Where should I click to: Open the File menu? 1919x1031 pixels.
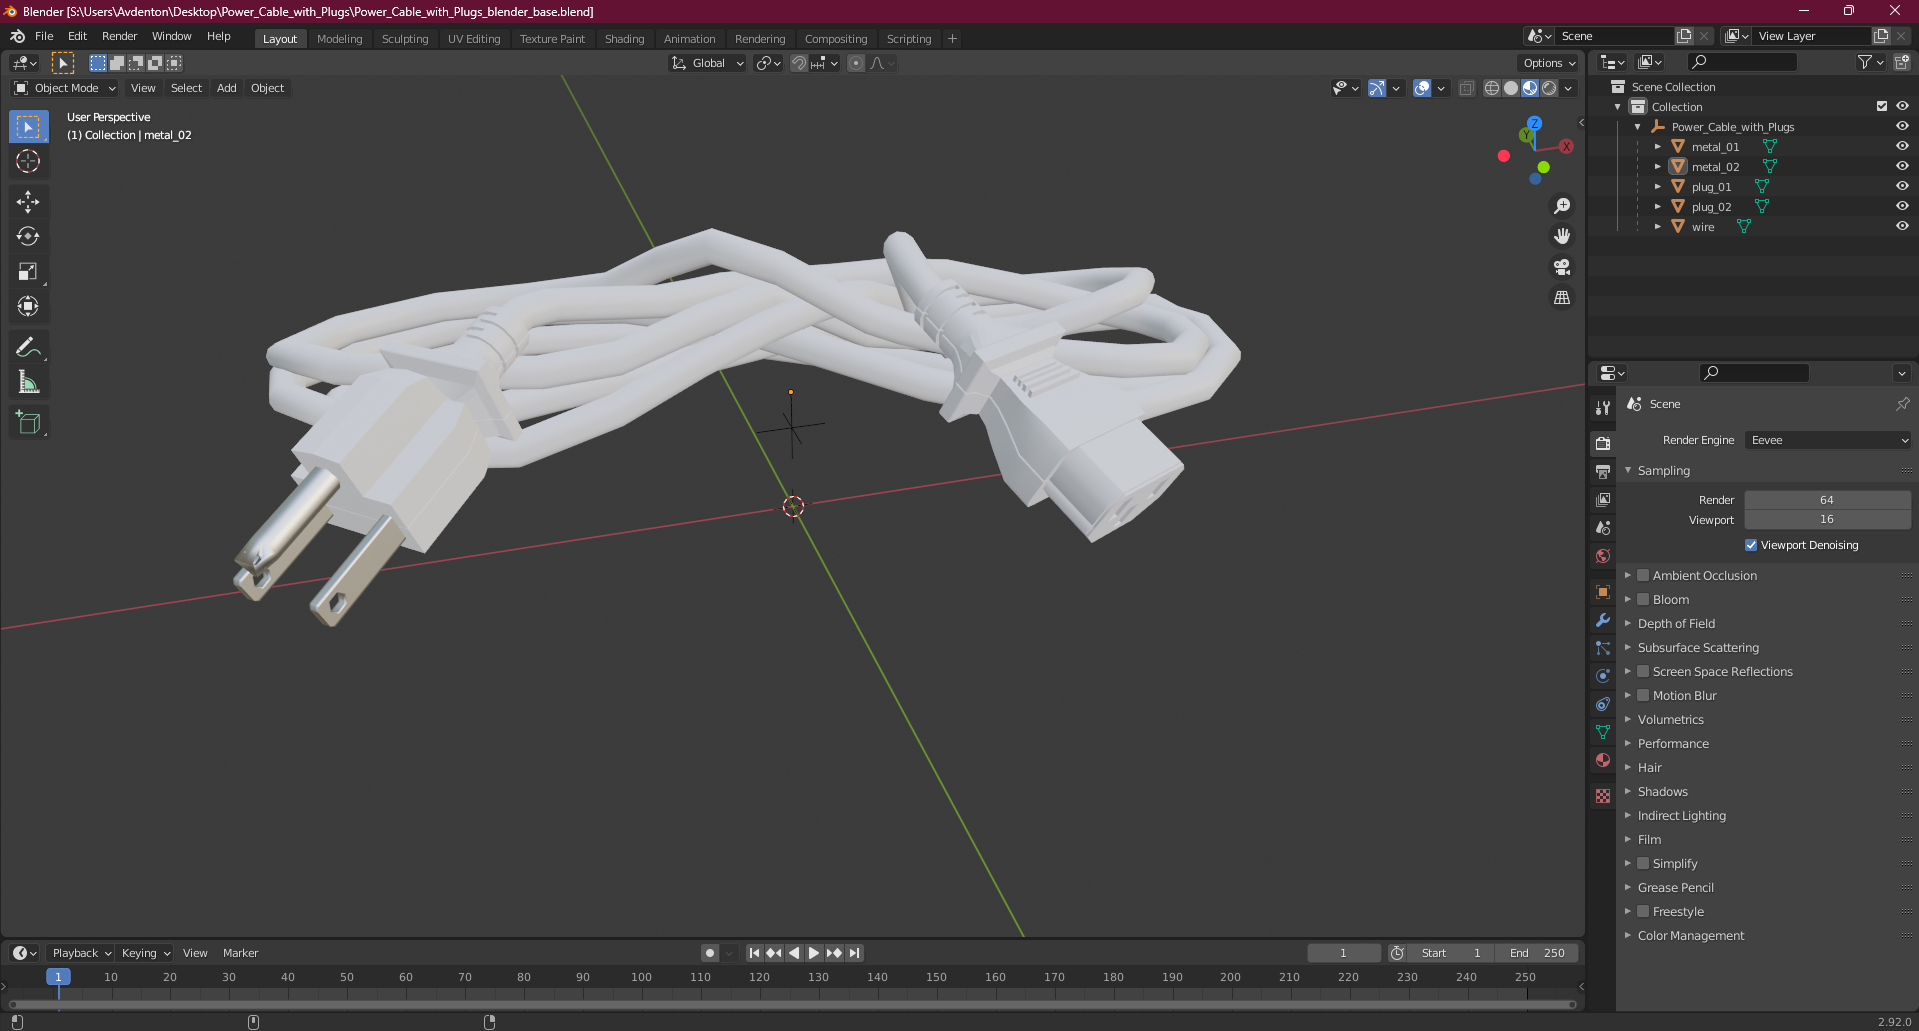[x=44, y=36]
